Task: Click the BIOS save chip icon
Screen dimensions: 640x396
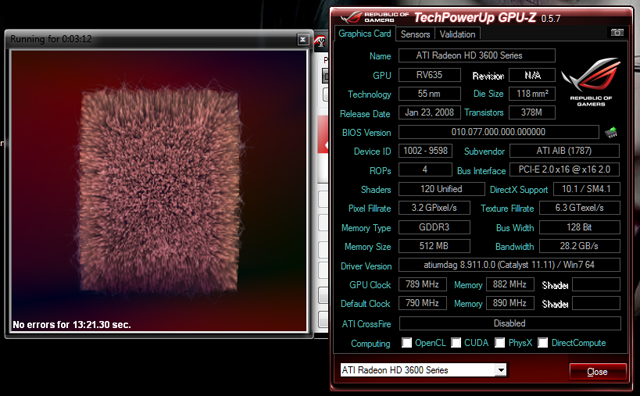Action: (x=611, y=132)
